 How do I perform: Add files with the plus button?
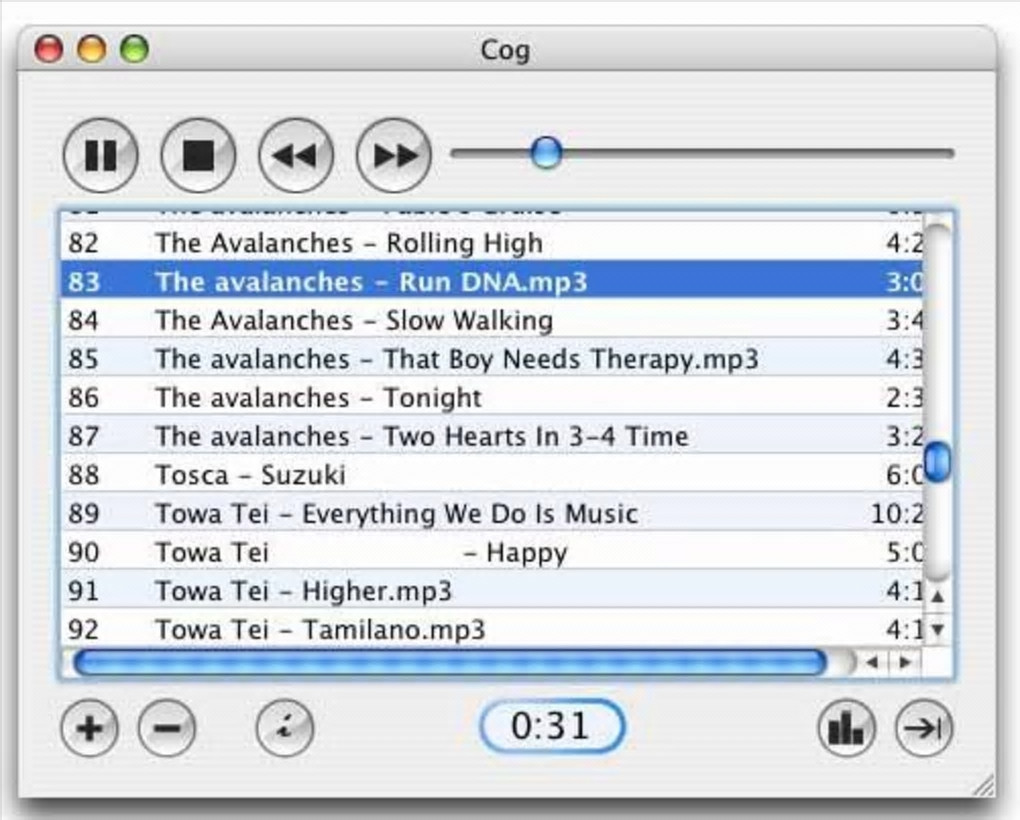click(89, 728)
